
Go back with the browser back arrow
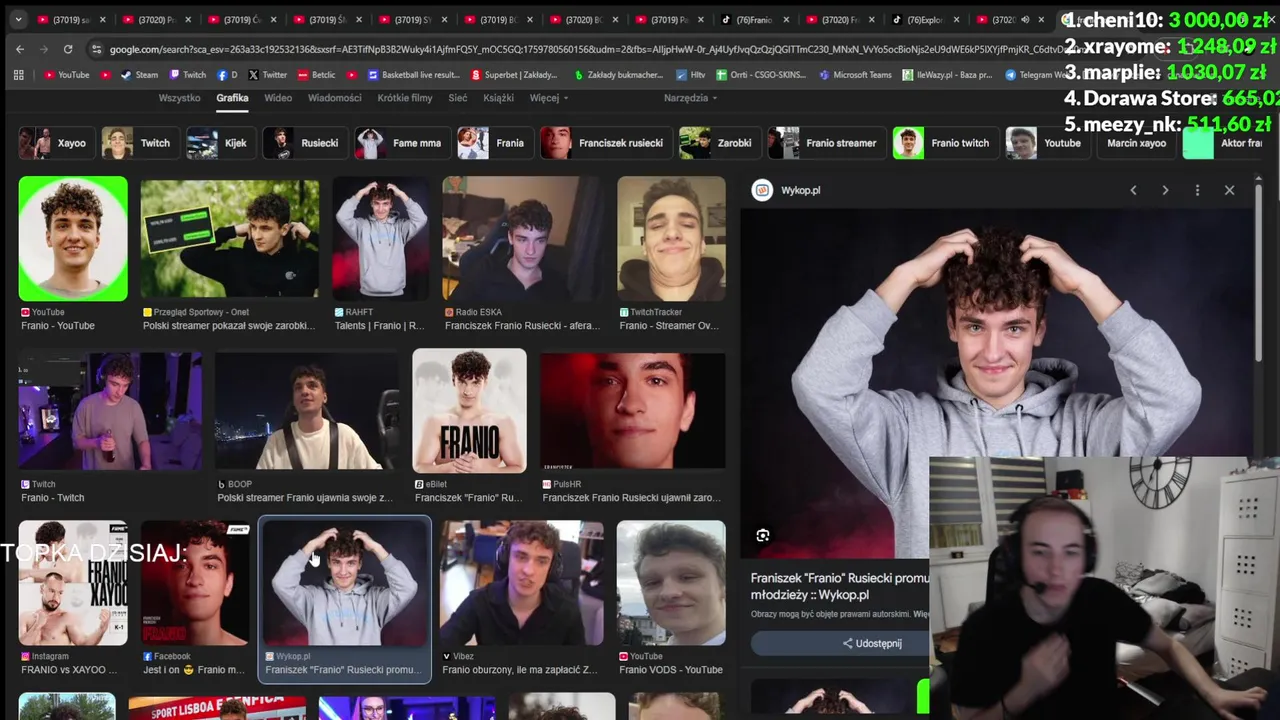(x=20, y=49)
